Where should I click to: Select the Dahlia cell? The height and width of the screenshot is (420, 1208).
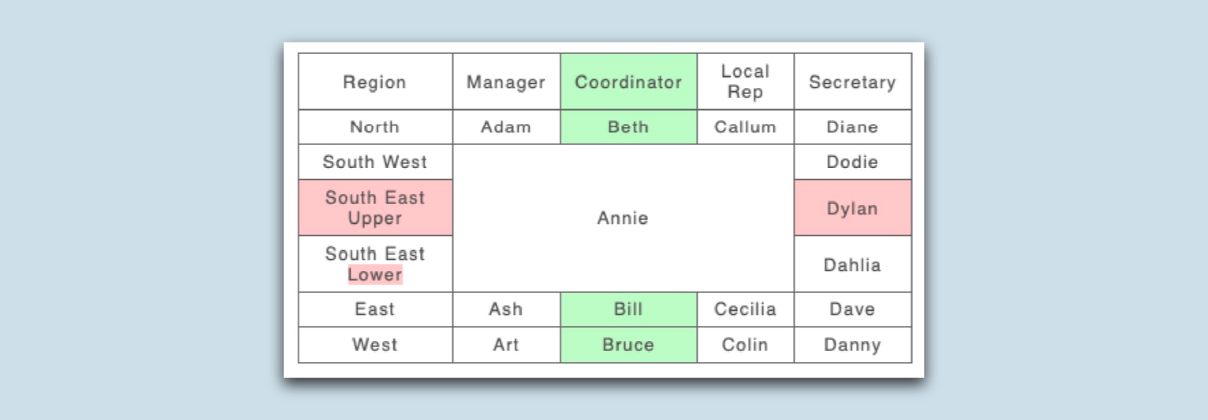(852, 265)
